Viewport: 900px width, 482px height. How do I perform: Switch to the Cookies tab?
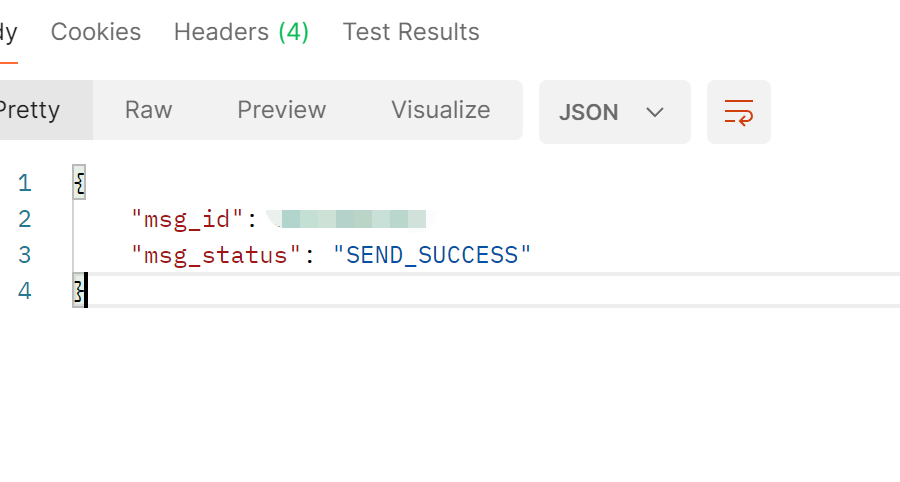[96, 32]
